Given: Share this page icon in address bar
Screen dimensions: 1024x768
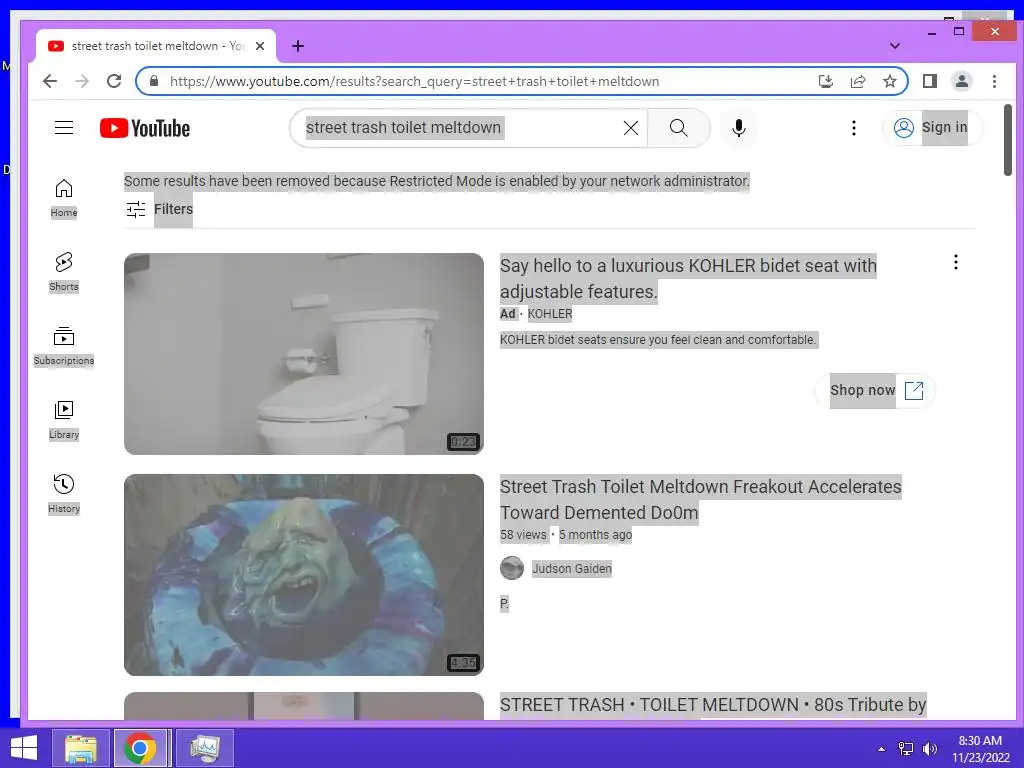Looking at the screenshot, I should pyautogui.click(x=857, y=81).
